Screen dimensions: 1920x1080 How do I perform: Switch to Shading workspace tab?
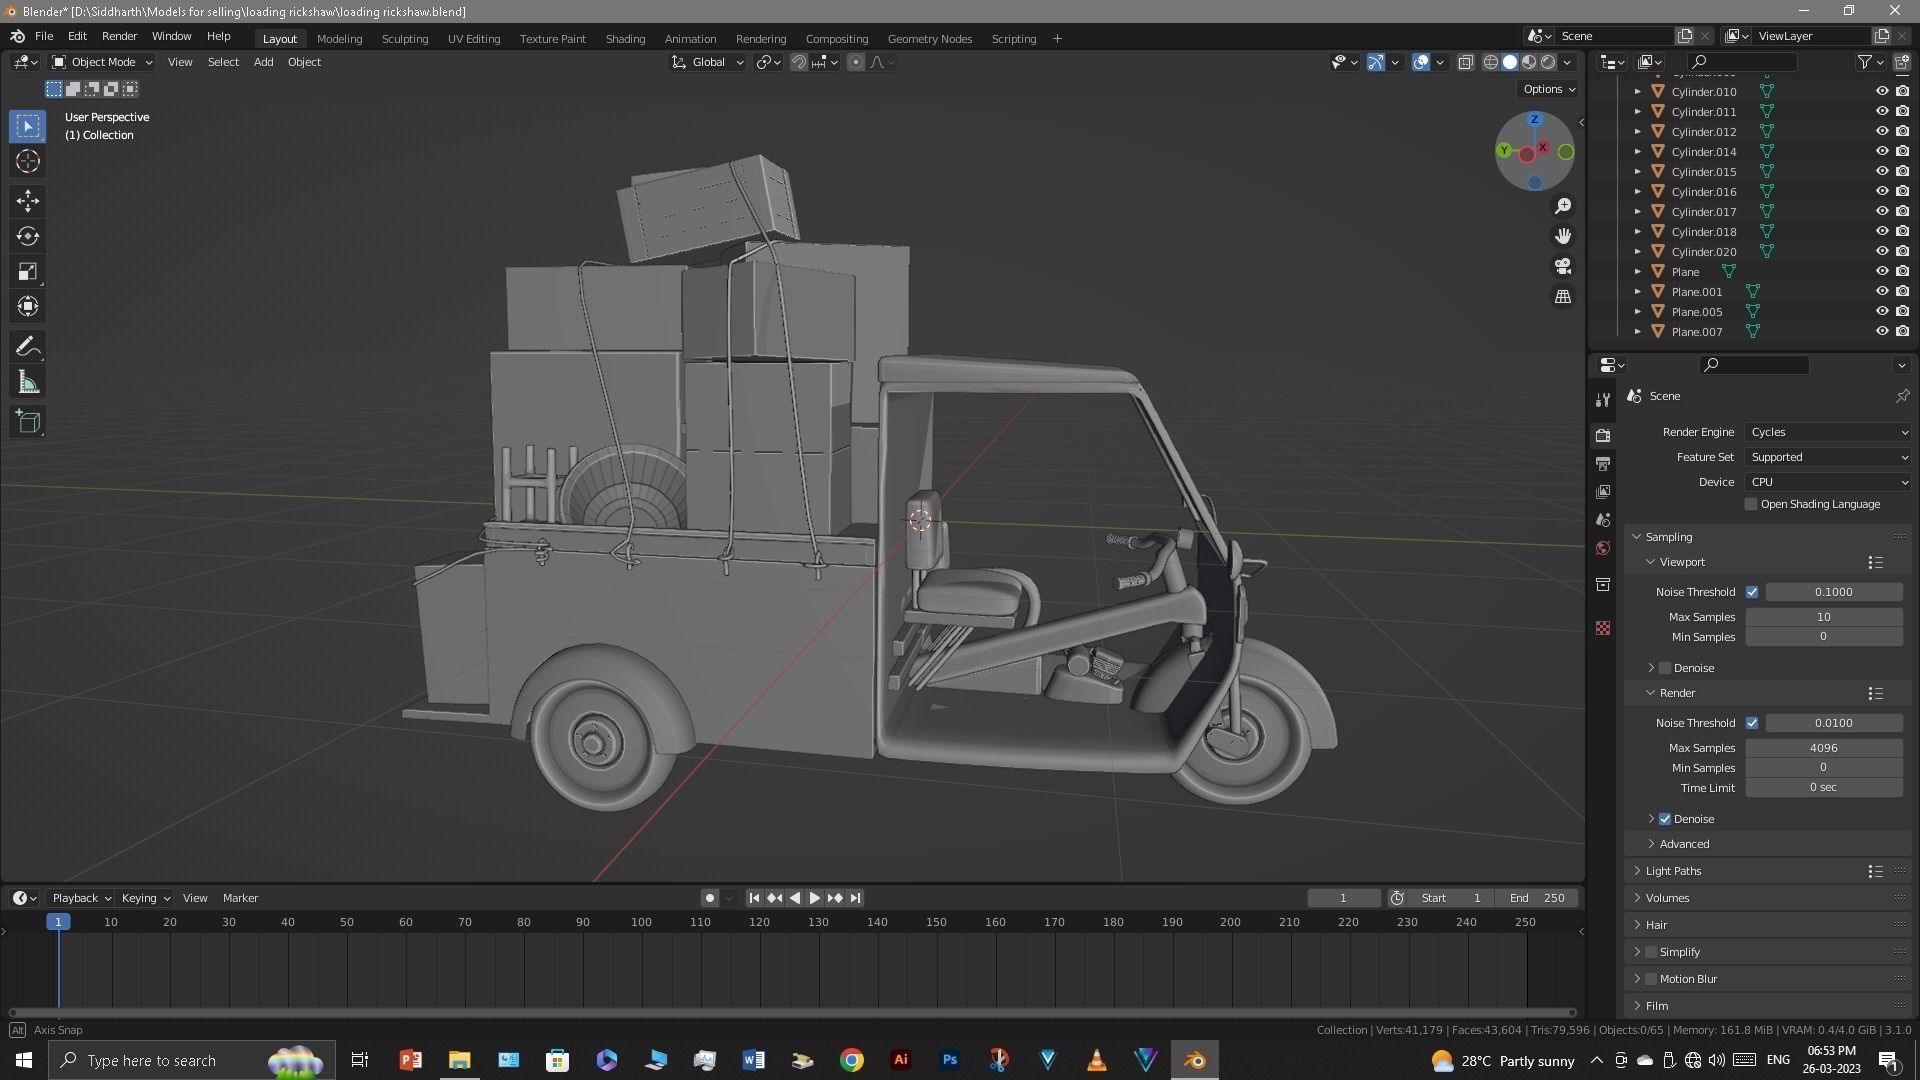point(625,39)
